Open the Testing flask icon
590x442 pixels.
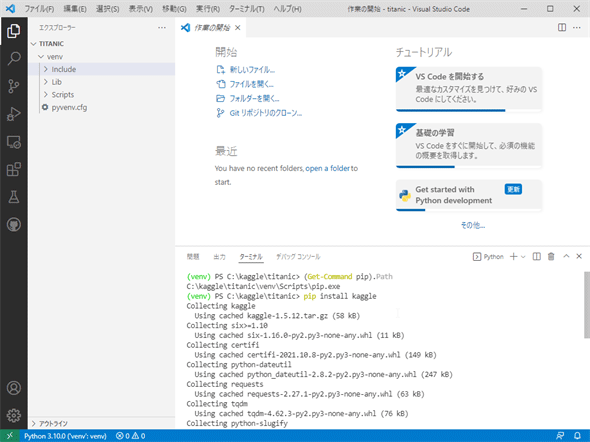pos(14,197)
